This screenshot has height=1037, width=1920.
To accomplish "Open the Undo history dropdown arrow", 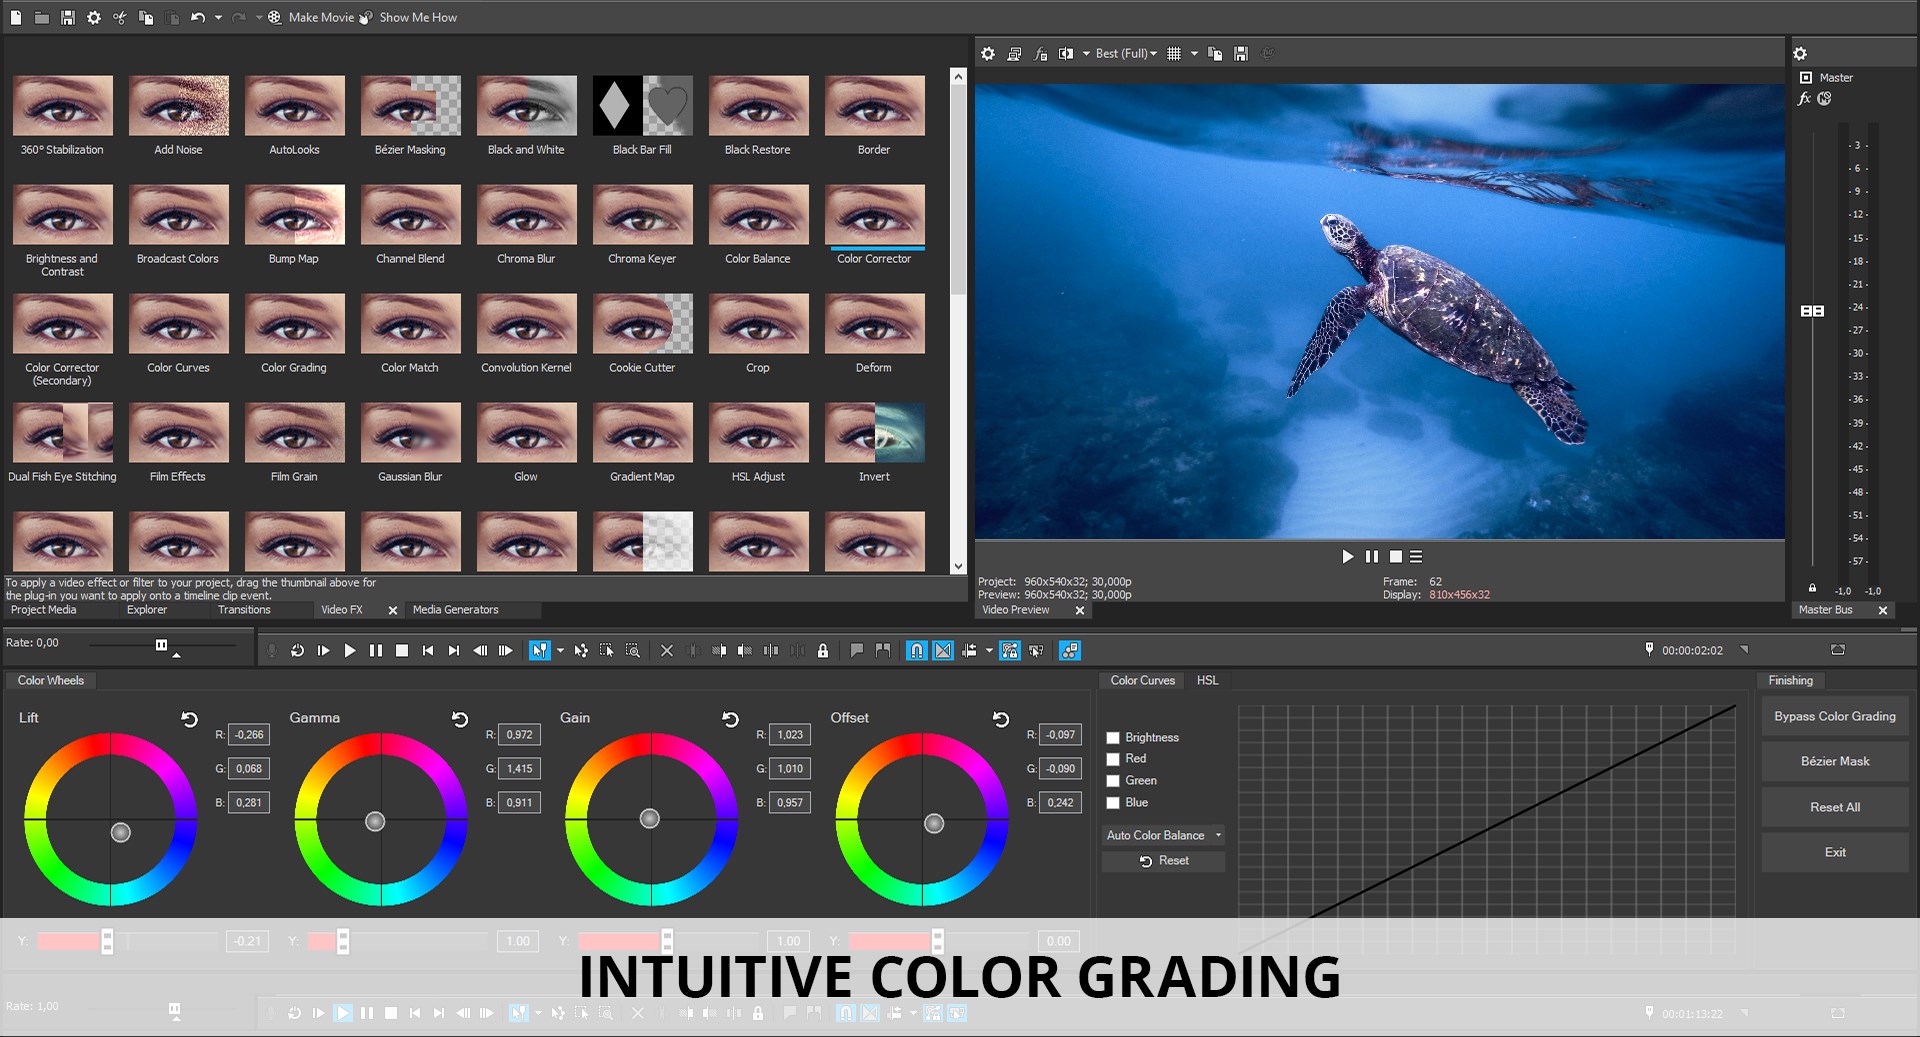I will (218, 17).
